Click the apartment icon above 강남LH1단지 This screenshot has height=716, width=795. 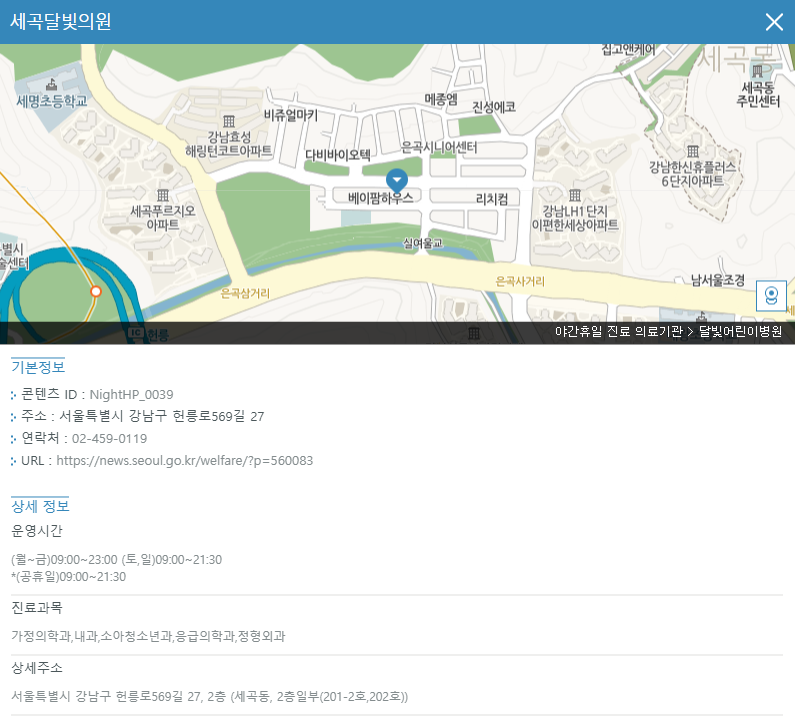[x=574, y=195]
